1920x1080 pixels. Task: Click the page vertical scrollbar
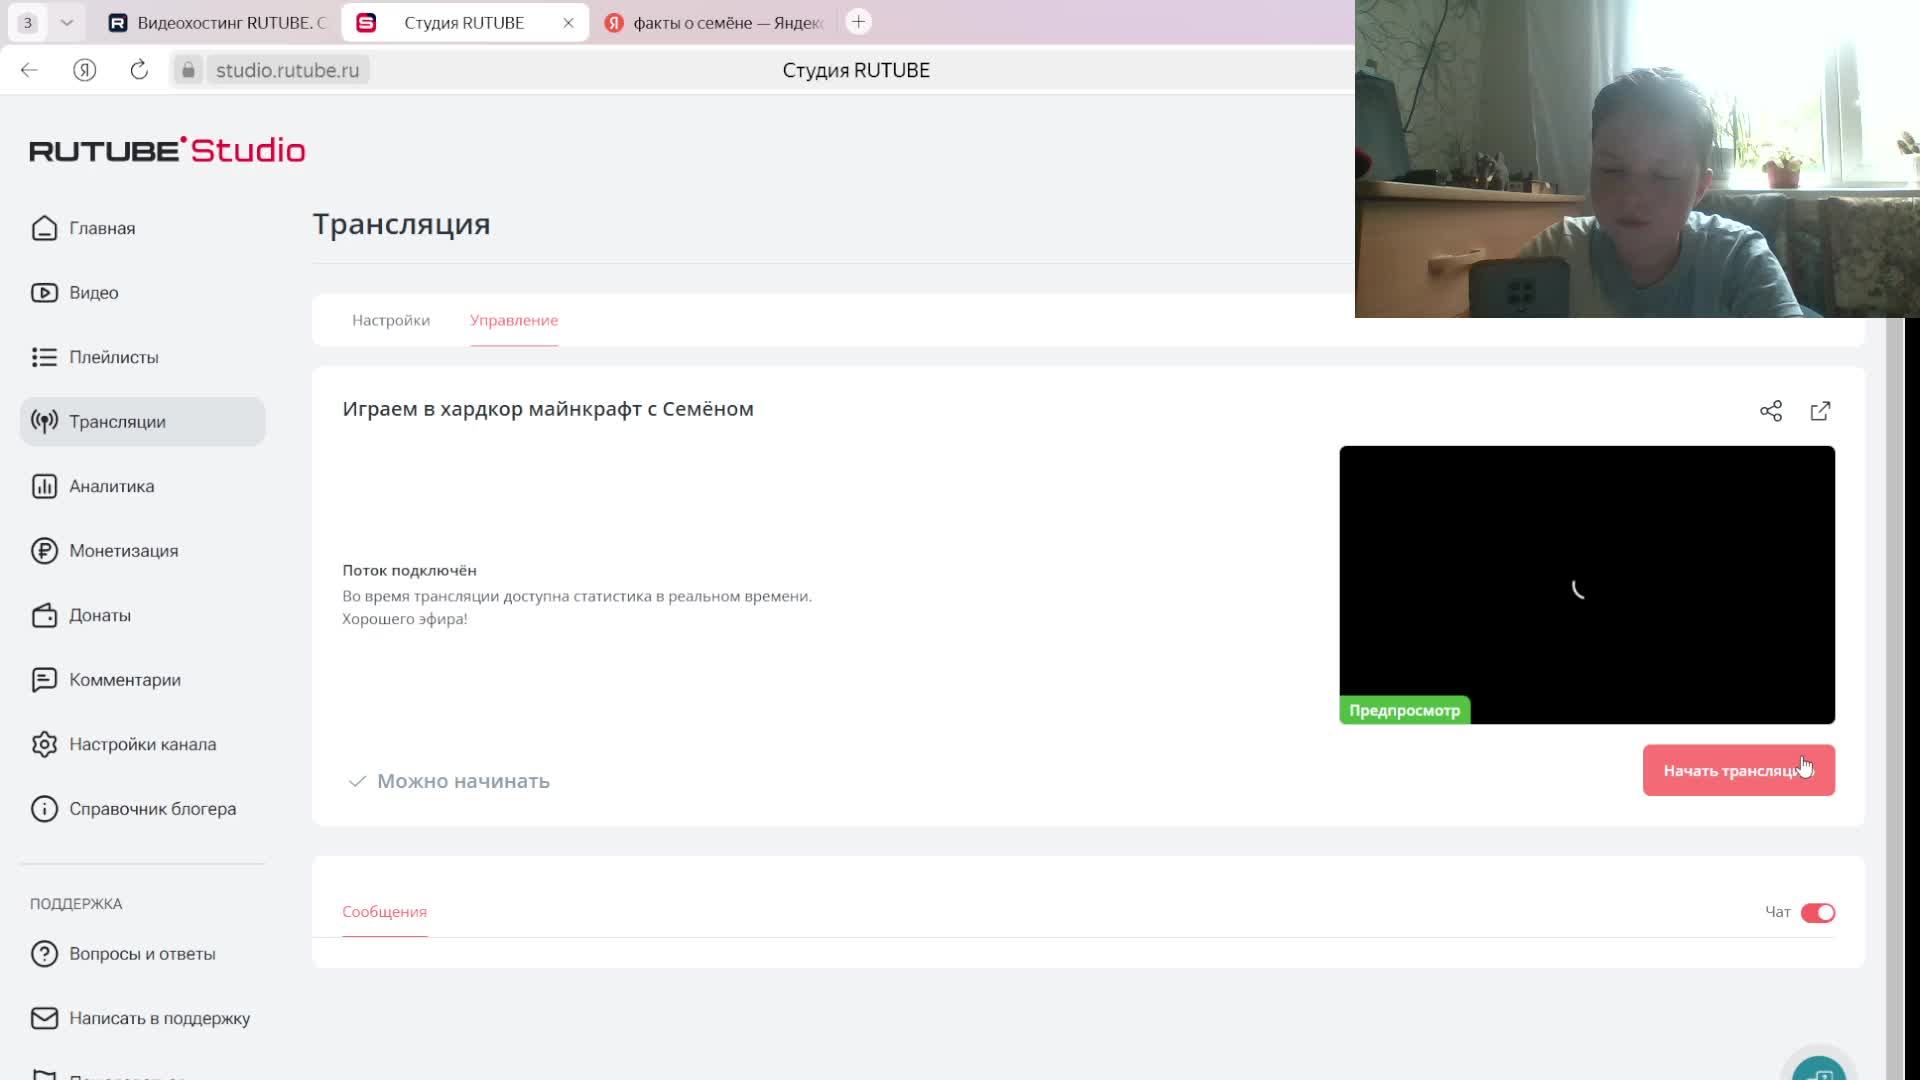coord(1894,698)
